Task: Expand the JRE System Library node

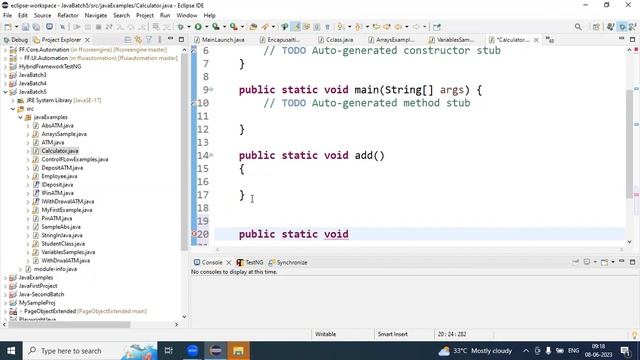Action: click(x=13, y=100)
